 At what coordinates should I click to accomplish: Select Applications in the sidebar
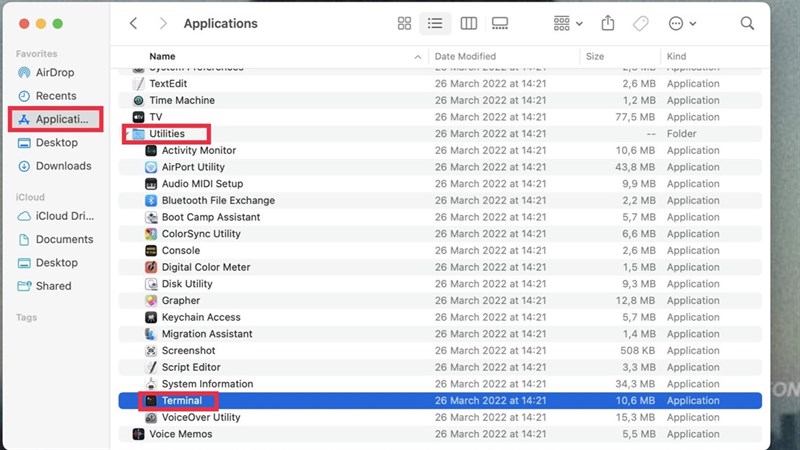(x=56, y=119)
